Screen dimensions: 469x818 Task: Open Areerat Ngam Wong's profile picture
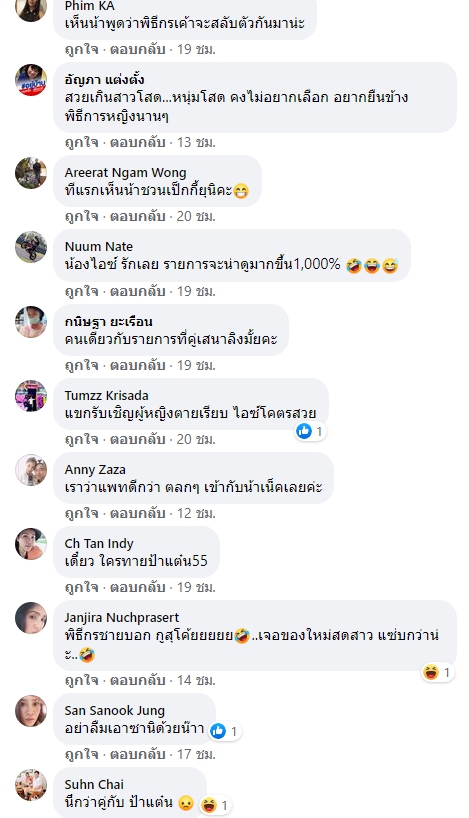[x=31, y=173]
